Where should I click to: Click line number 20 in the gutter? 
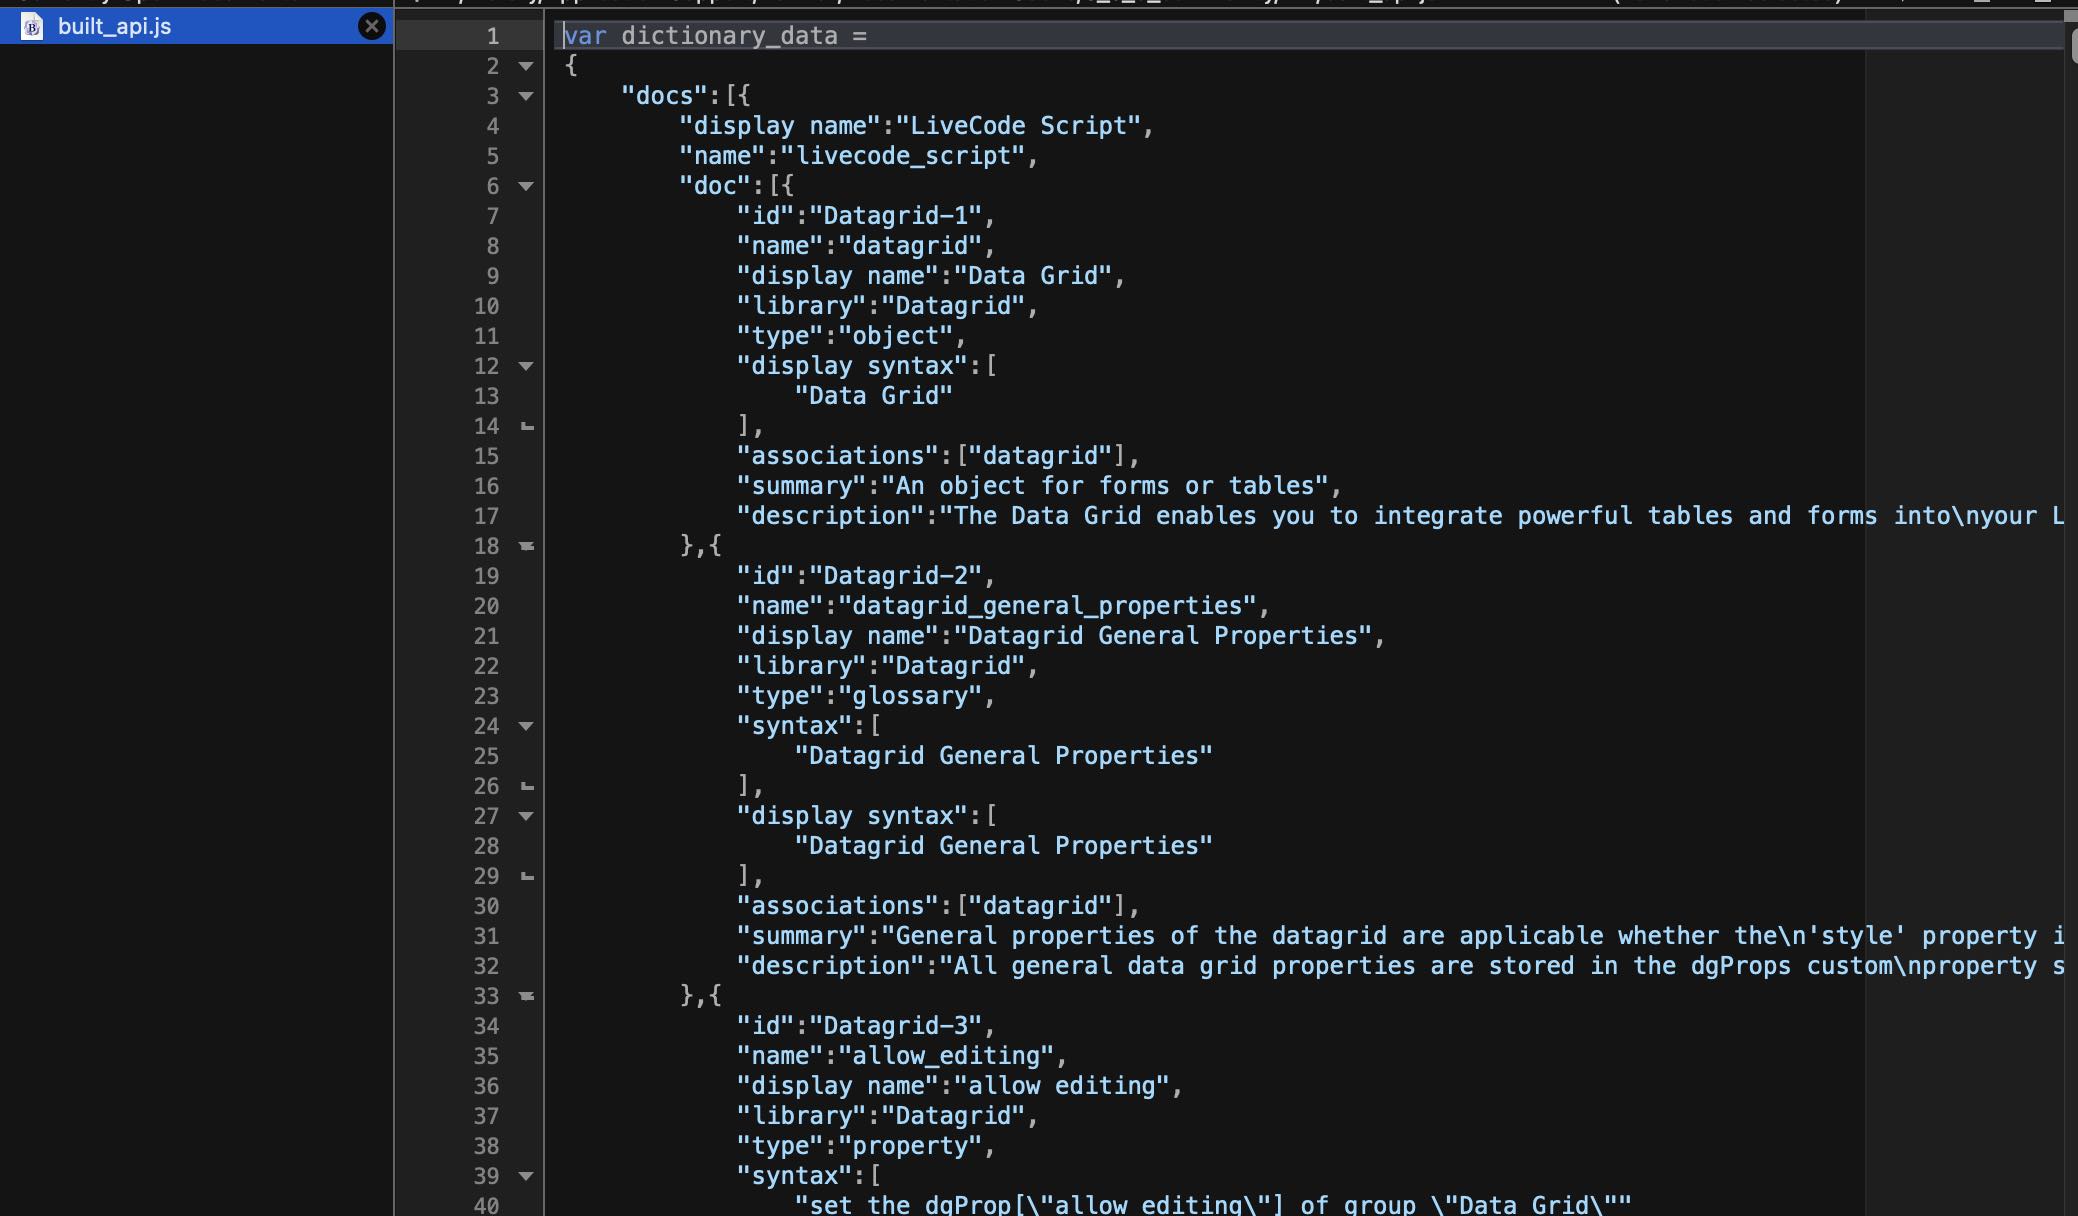point(486,606)
